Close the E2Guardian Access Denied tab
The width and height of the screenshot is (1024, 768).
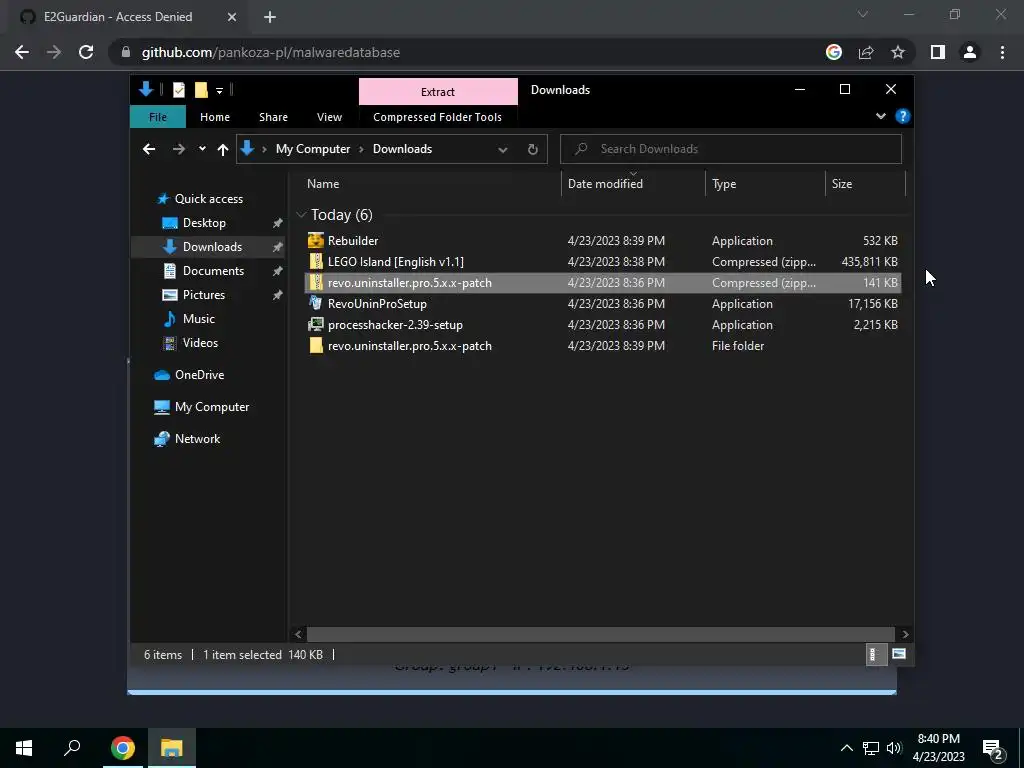click(232, 17)
